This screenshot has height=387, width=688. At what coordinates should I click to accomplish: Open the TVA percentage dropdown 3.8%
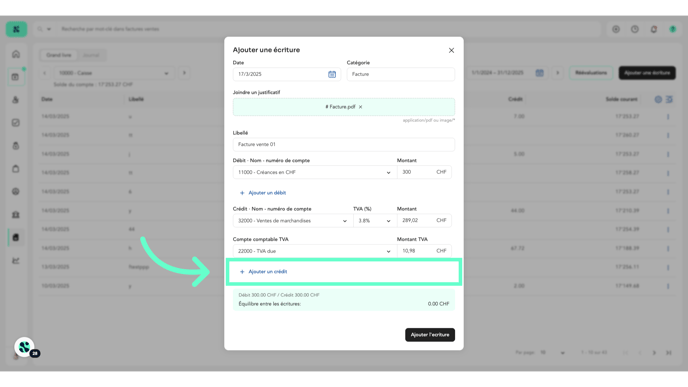pos(374,221)
